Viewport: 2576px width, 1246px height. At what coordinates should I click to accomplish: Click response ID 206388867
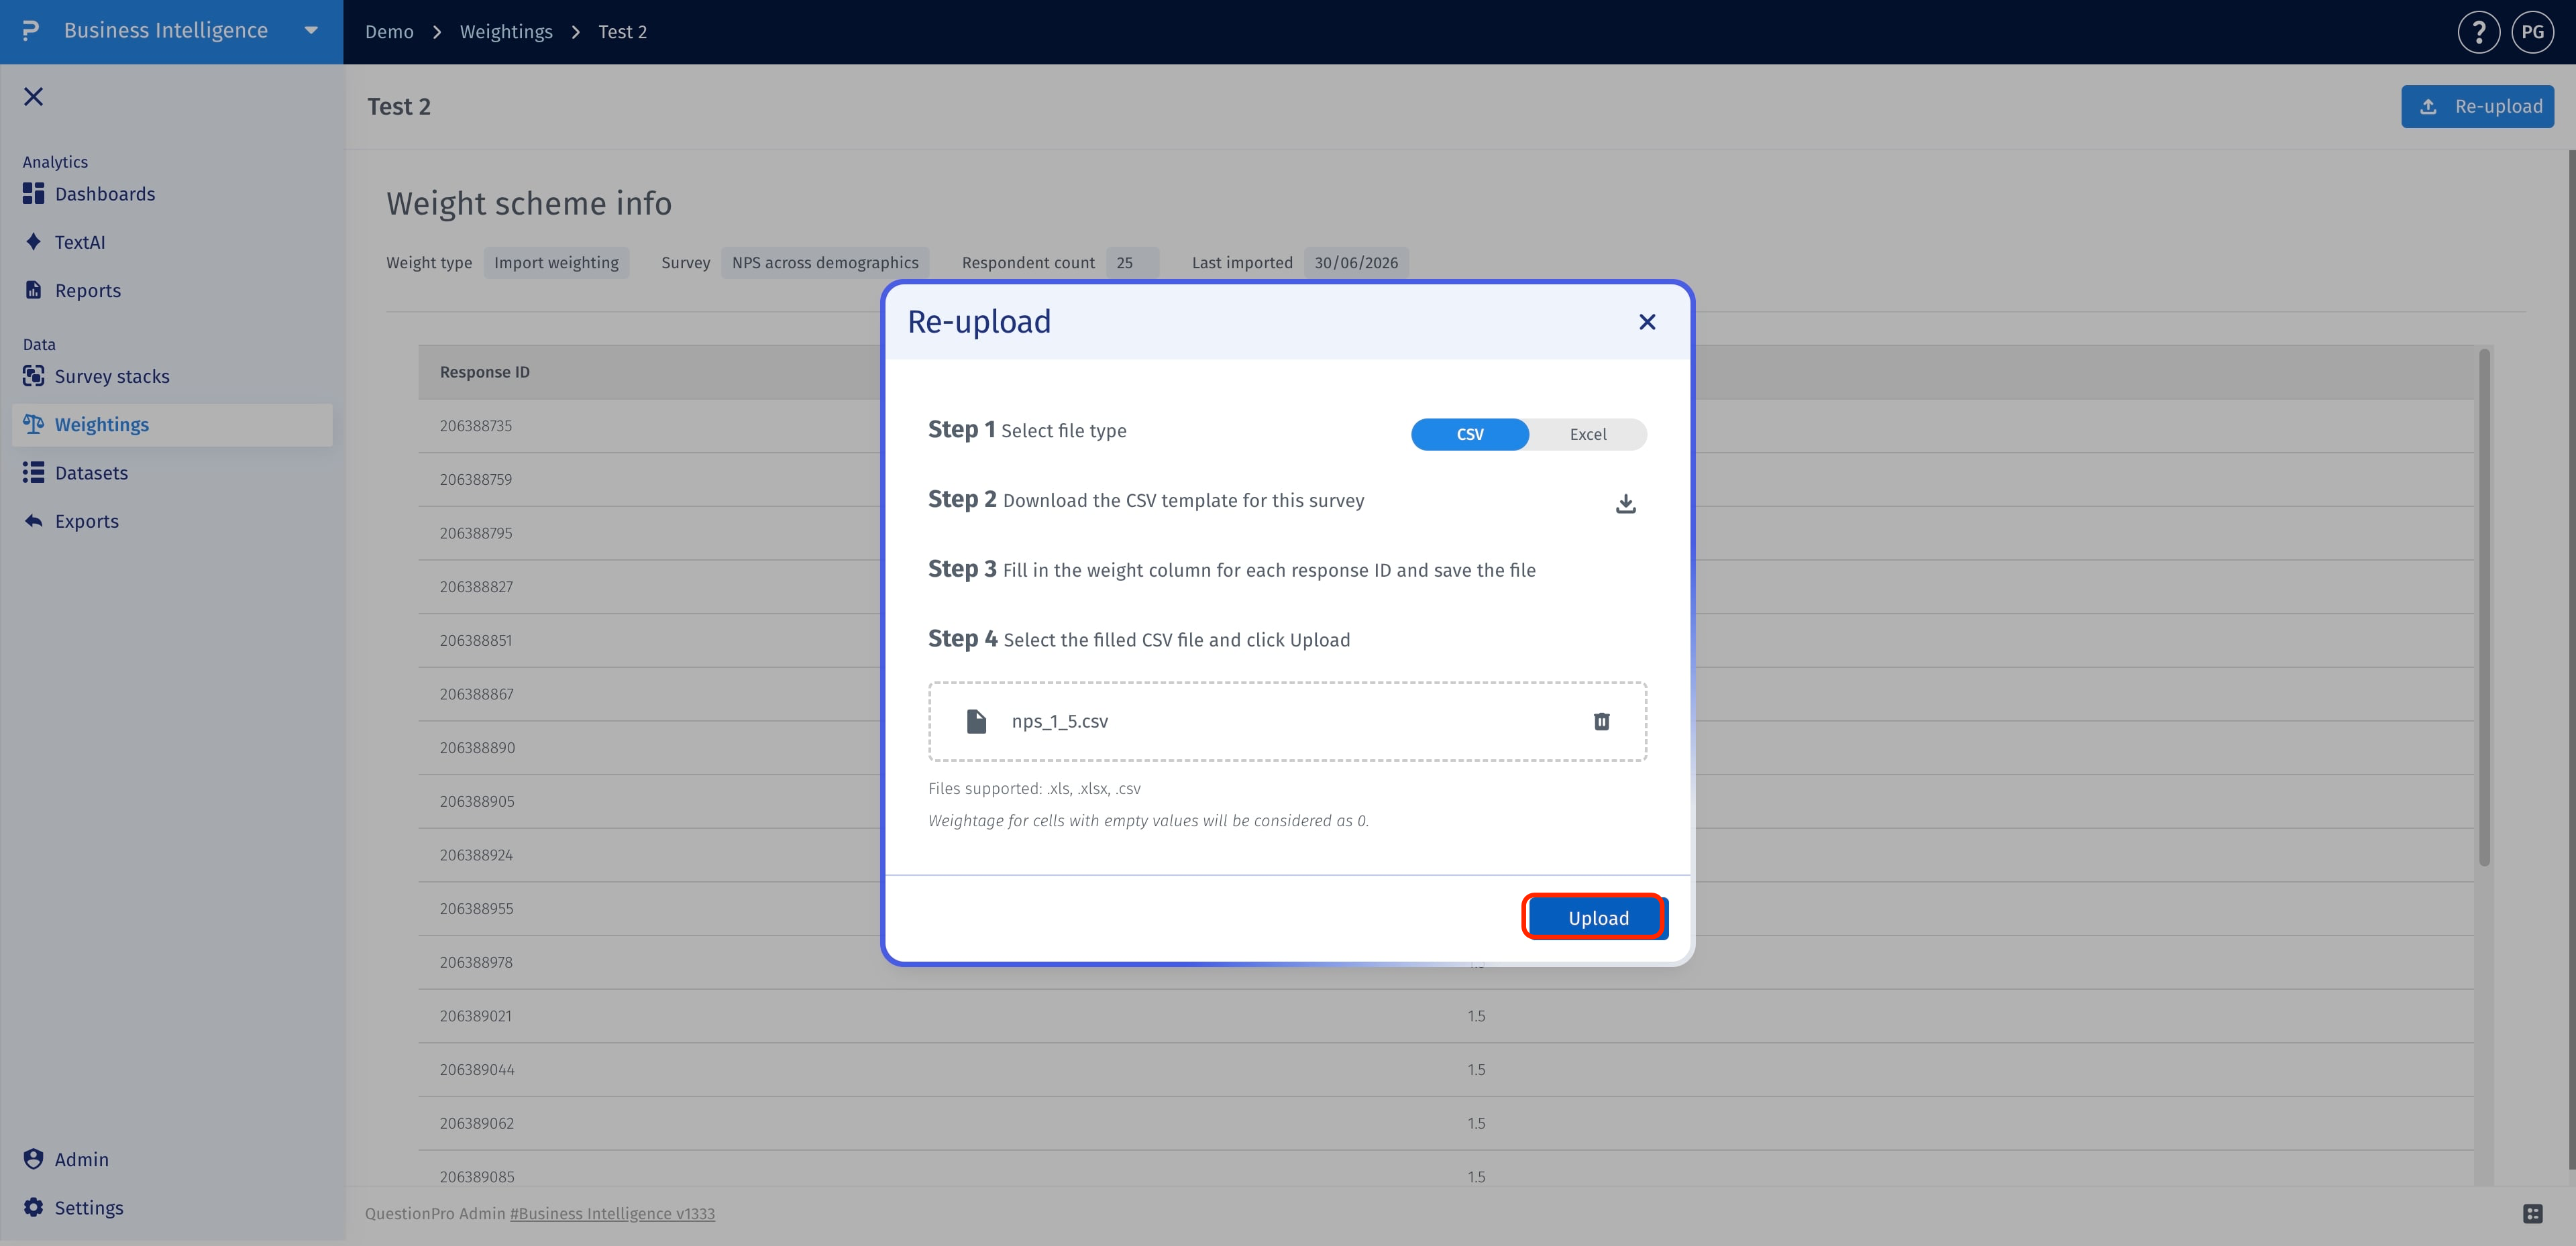[476, 694]
